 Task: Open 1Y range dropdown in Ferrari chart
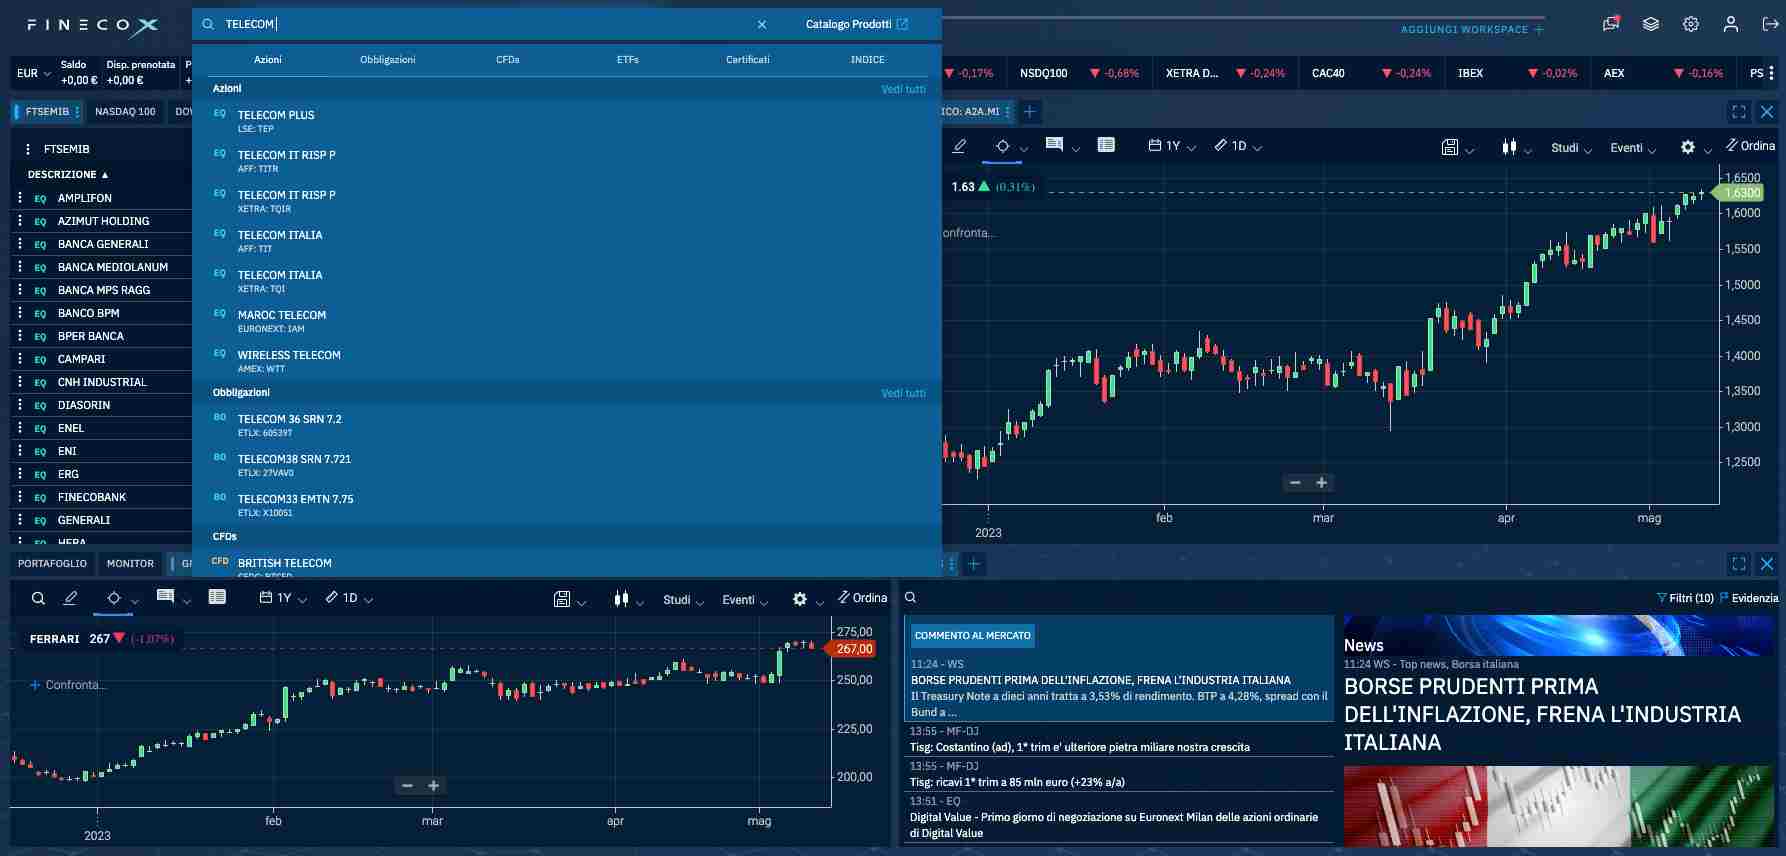[283, 598]
